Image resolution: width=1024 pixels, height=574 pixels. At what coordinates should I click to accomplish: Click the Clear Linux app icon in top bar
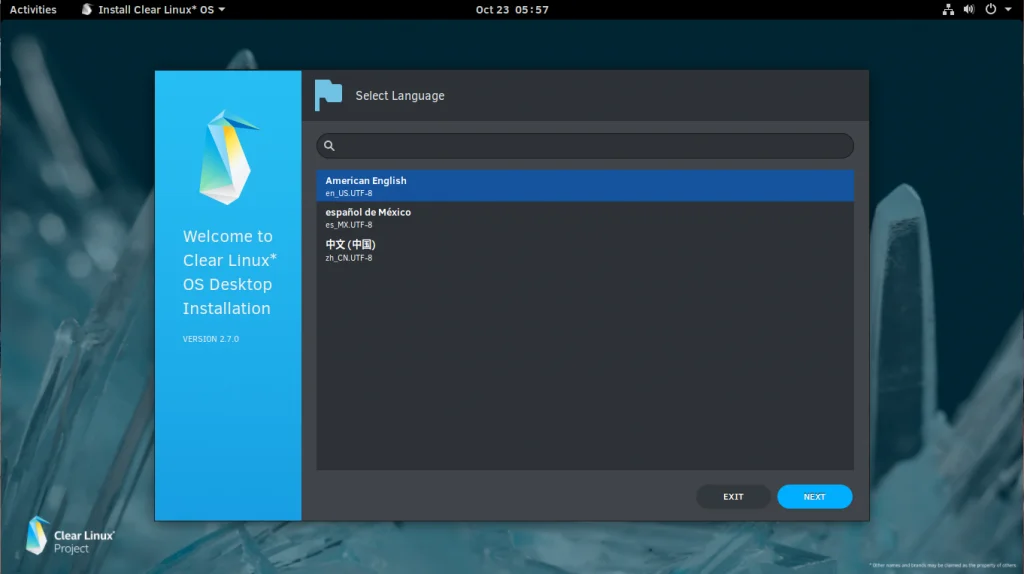[x=87, y=10]
